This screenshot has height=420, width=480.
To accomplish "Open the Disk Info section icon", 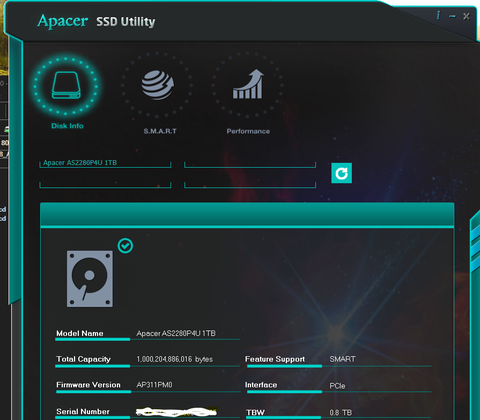I will click(x=66, y=85).
